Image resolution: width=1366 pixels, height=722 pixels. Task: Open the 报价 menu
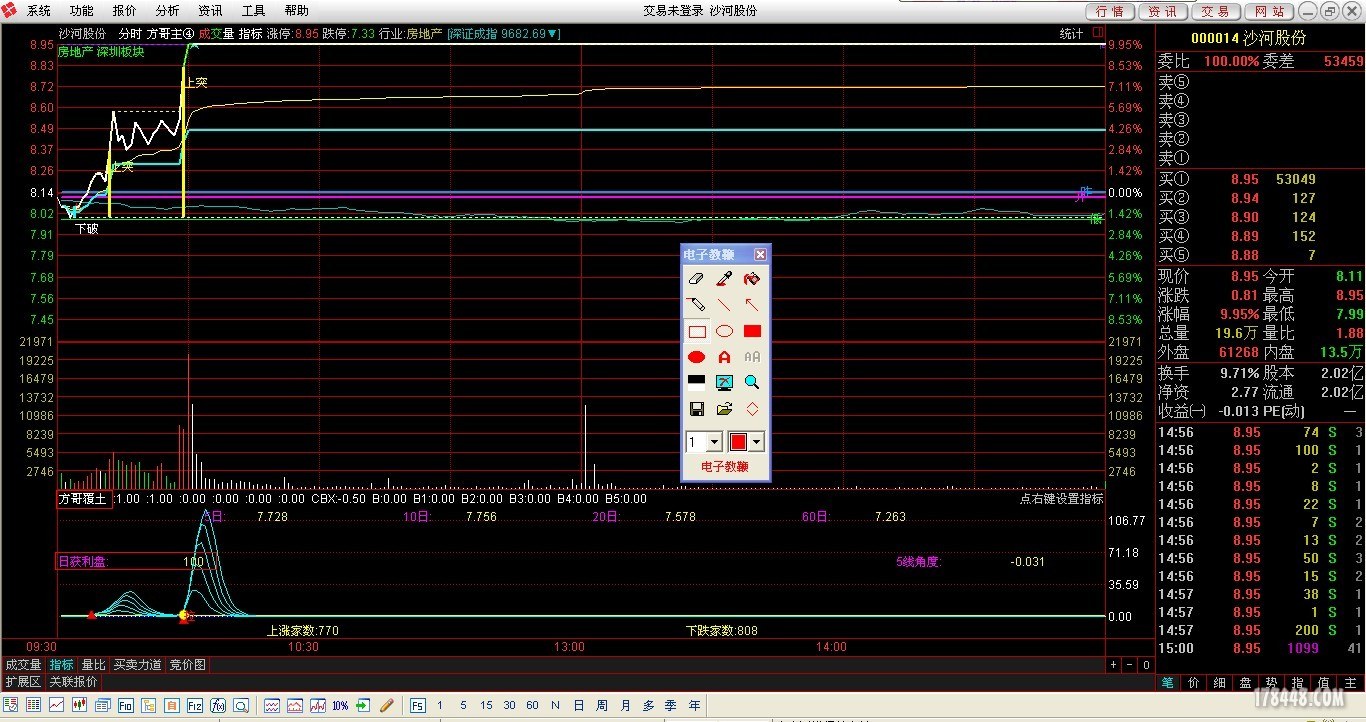[125, 11]
